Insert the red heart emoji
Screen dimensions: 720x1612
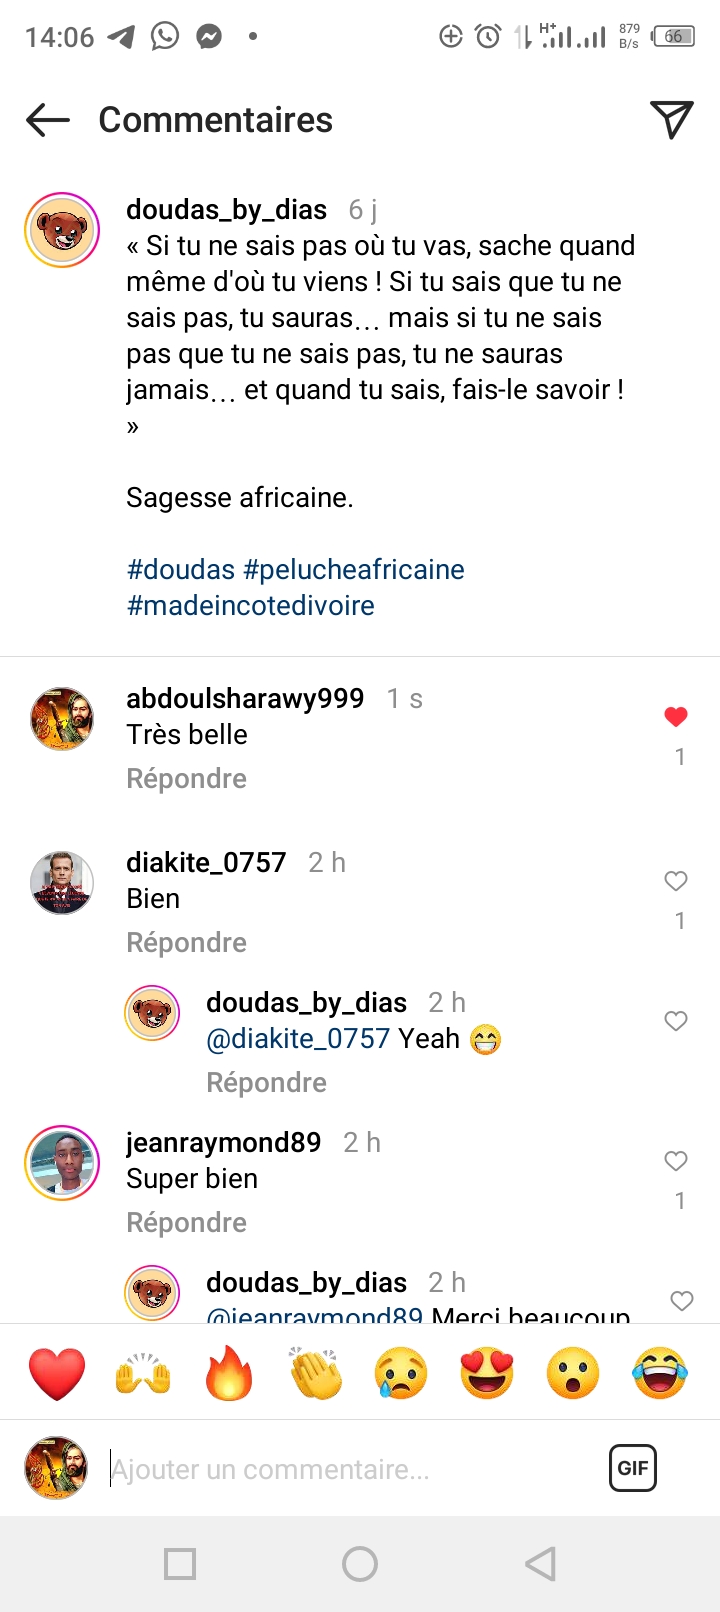(57, 1373)
